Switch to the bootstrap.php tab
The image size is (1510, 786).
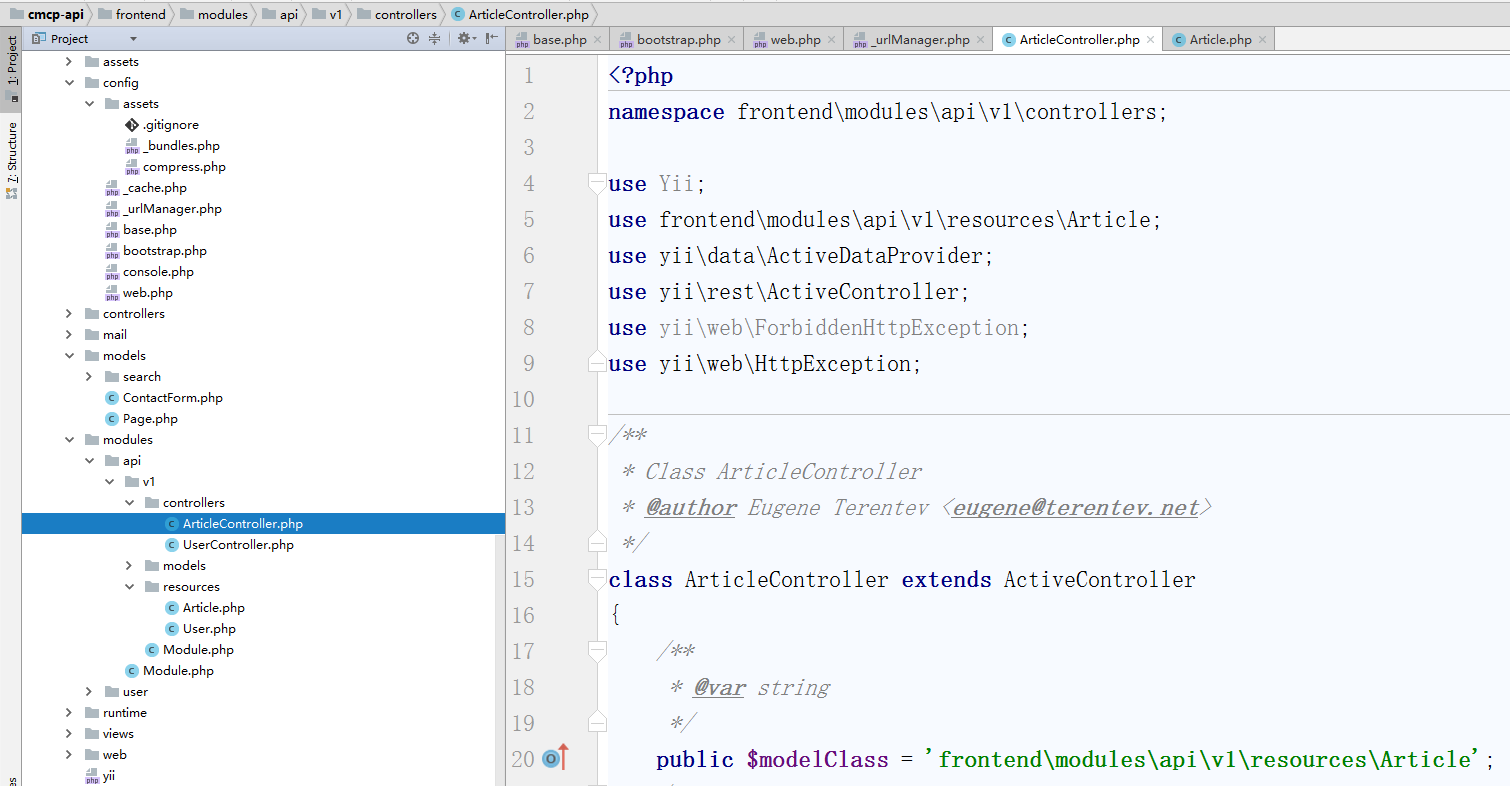[x=677, y=40]
